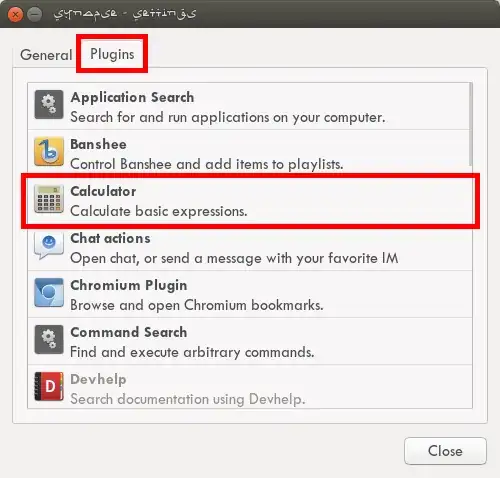Click the Chromium Plugin icon

49,293
